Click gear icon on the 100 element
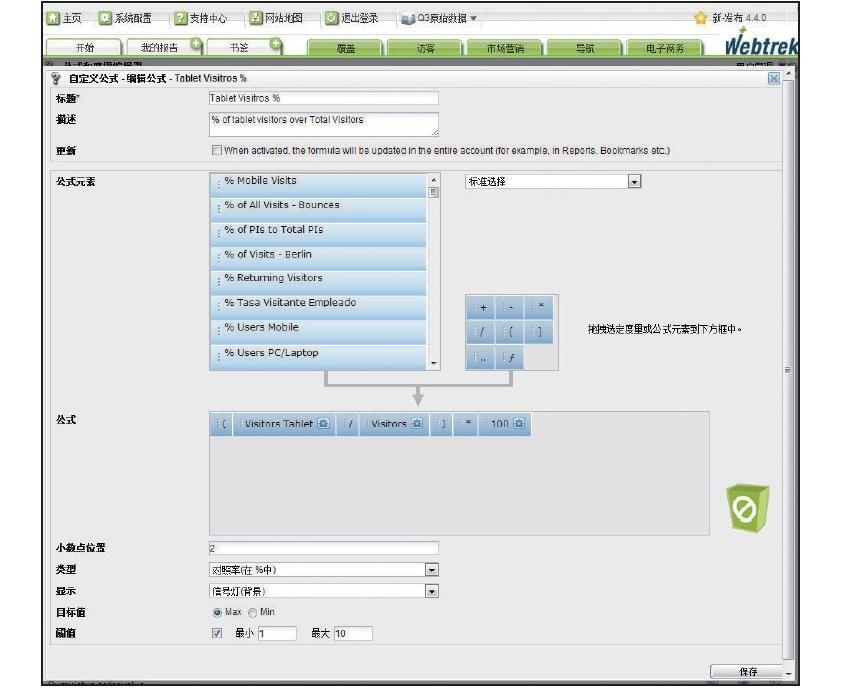Screen dimensions: 858x690 [x=520, y=424]
